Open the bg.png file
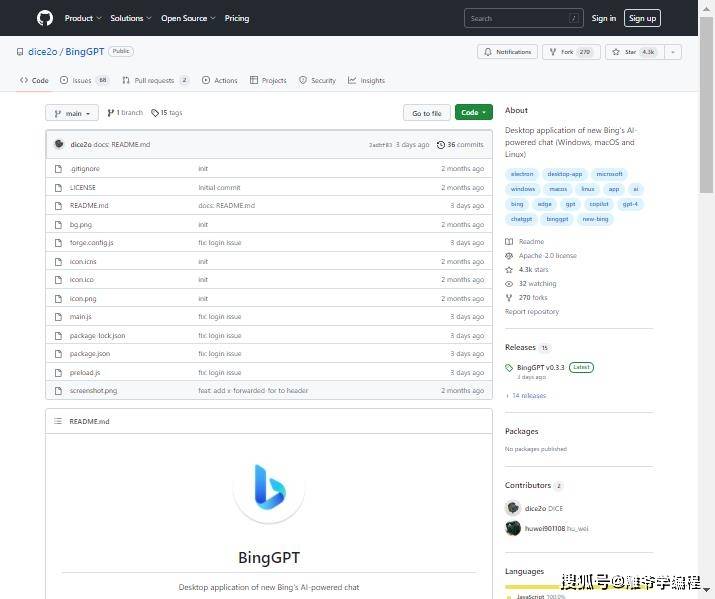This screenshot has width=715, height=599. [81, 225]
